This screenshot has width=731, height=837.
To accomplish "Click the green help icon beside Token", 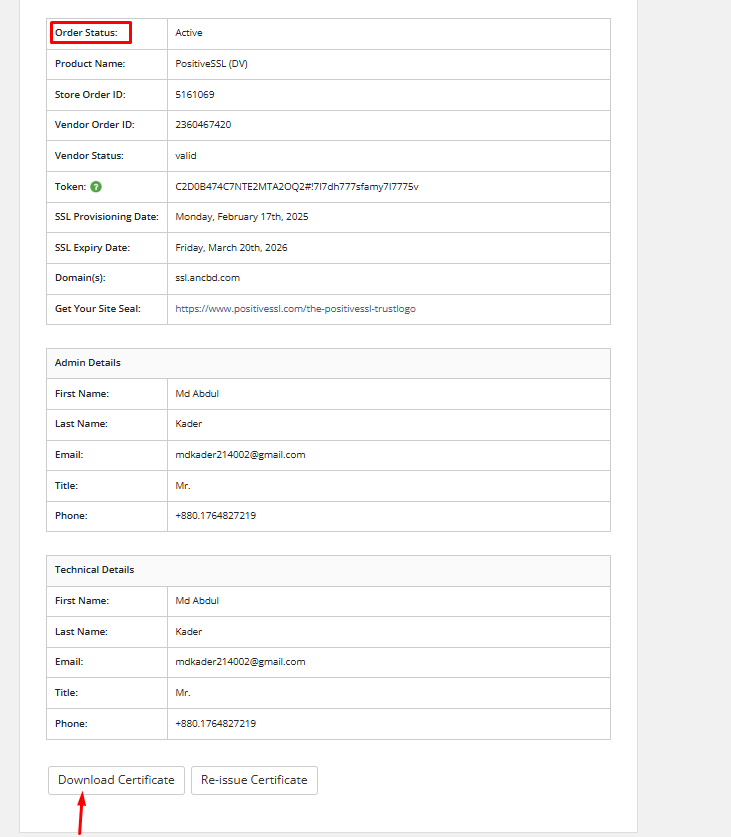I will (96, 187).
